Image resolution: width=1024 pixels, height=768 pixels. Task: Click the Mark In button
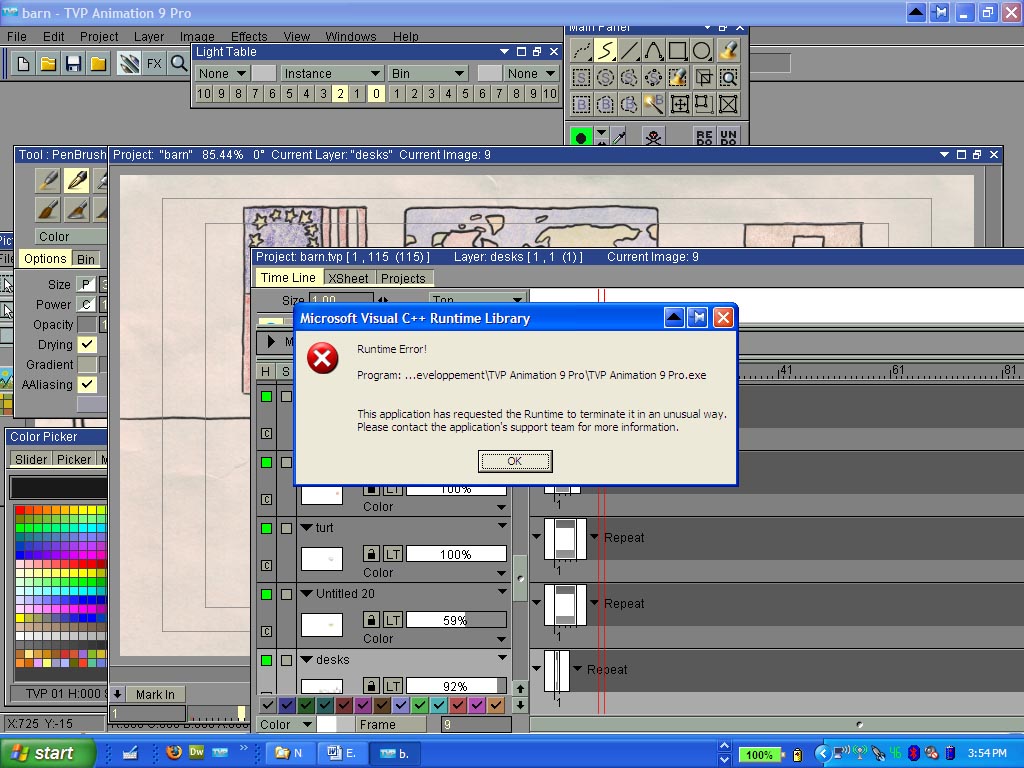(x=155, y=694)
